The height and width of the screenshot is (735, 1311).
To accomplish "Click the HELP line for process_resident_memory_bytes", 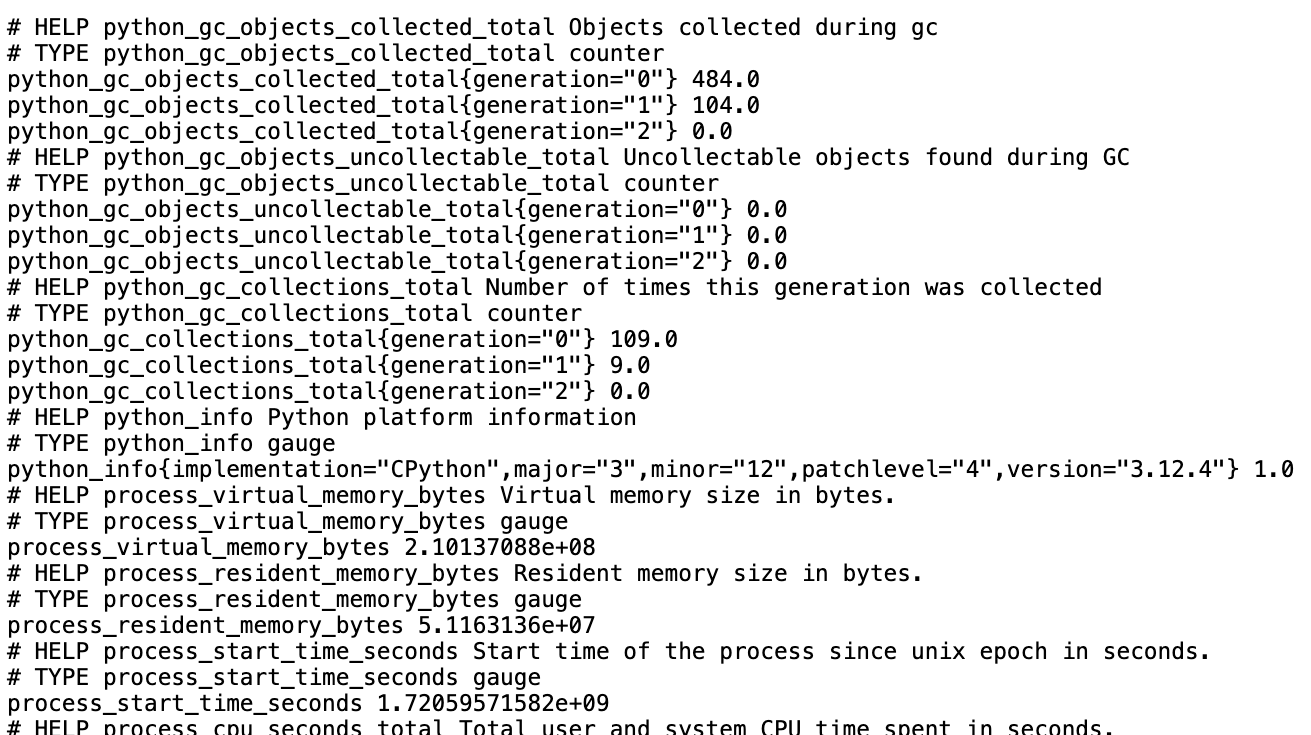I will pyautogui.click(x=465, y=573).
